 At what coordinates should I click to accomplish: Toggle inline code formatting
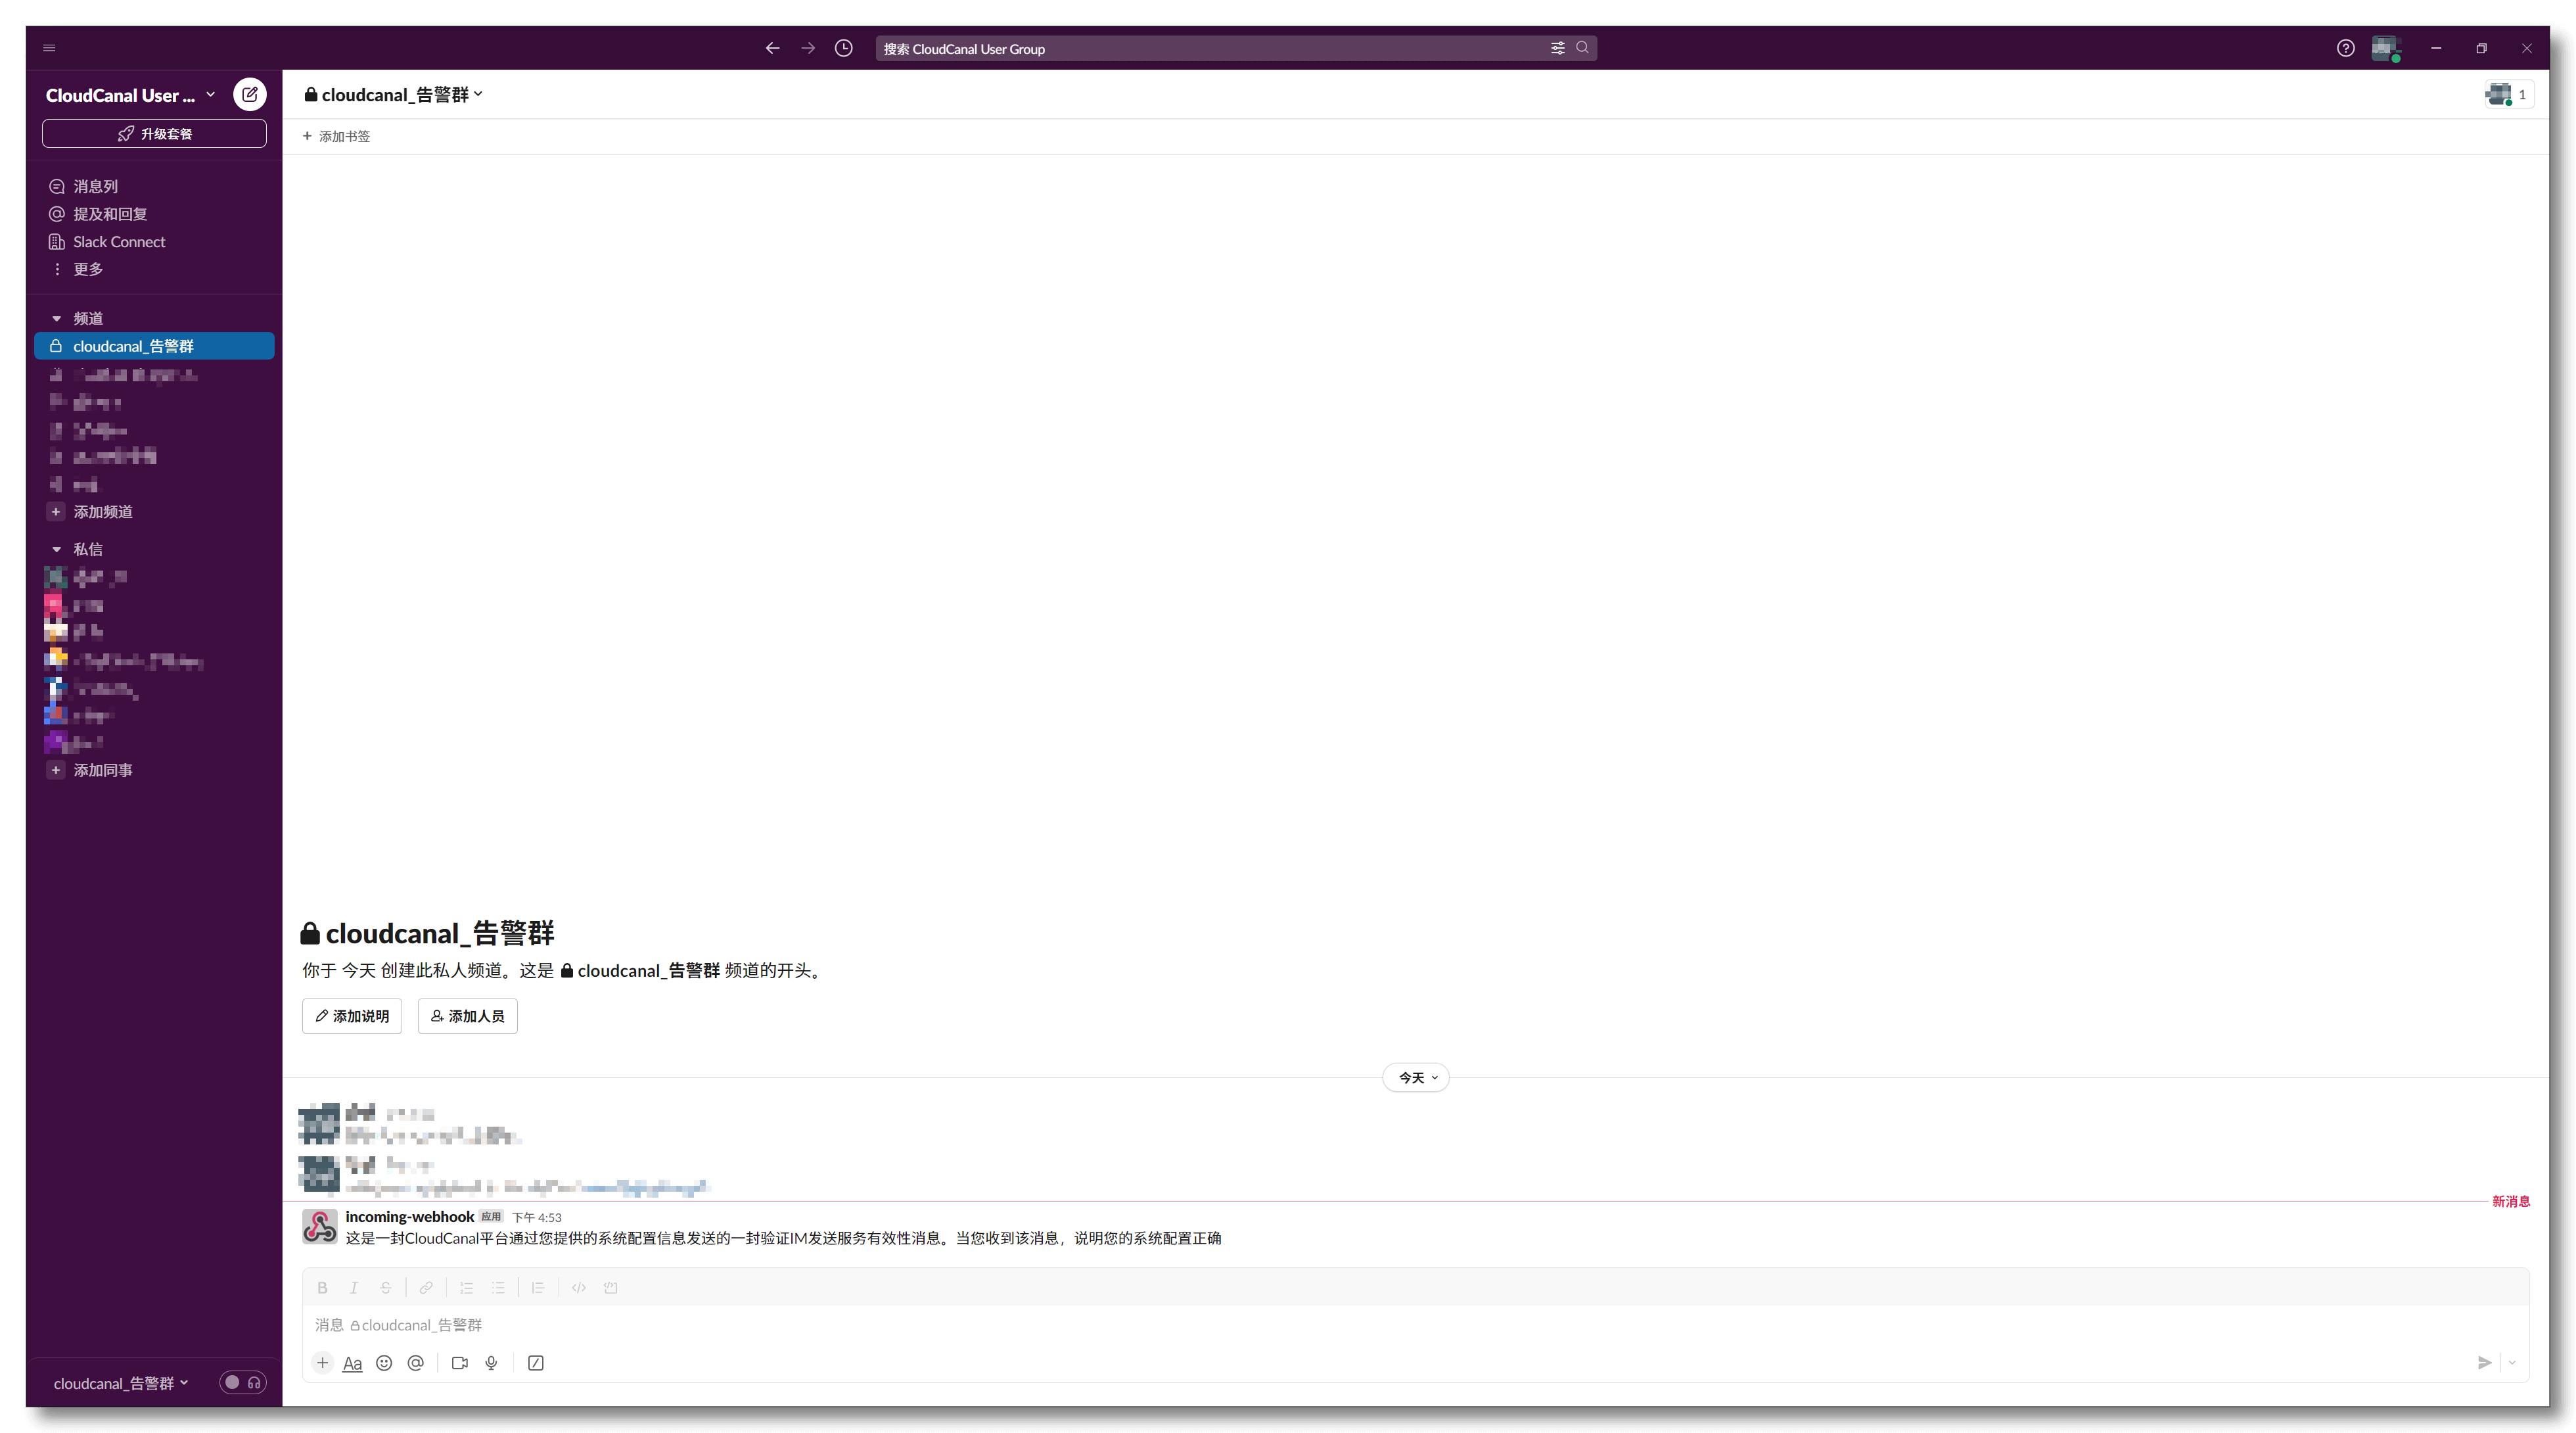coord(579,1288)
